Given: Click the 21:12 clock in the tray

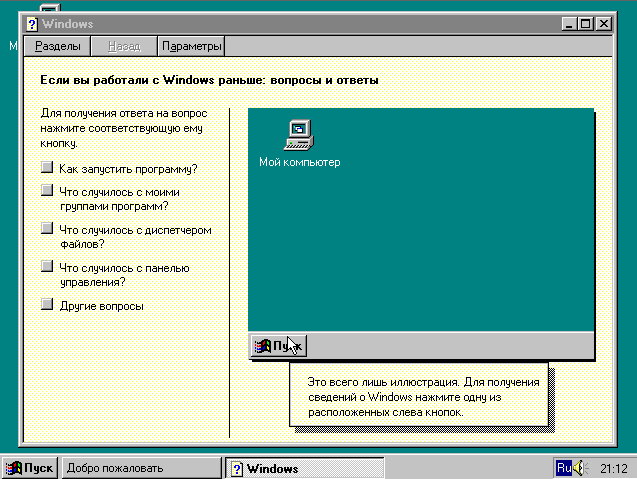Looking at the screenshot, I should (x=614, y=467).
